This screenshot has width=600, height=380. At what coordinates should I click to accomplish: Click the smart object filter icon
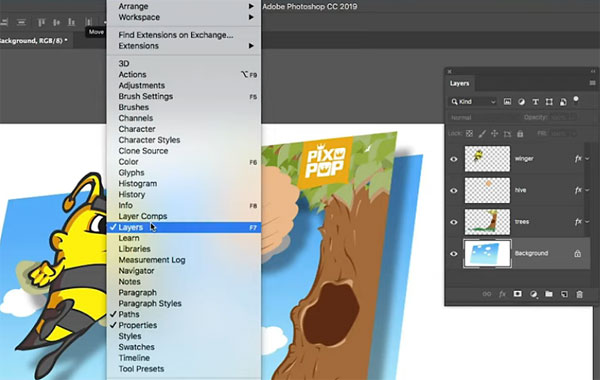pos(563,102)
